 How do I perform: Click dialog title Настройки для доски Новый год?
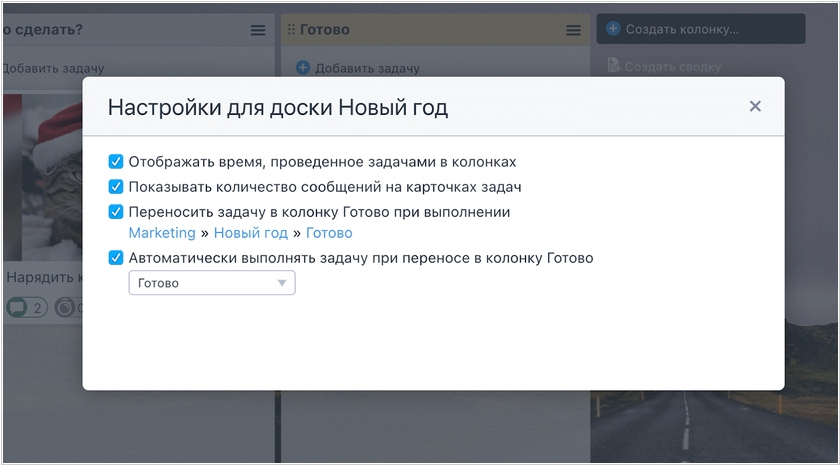(x=278, y=108)
